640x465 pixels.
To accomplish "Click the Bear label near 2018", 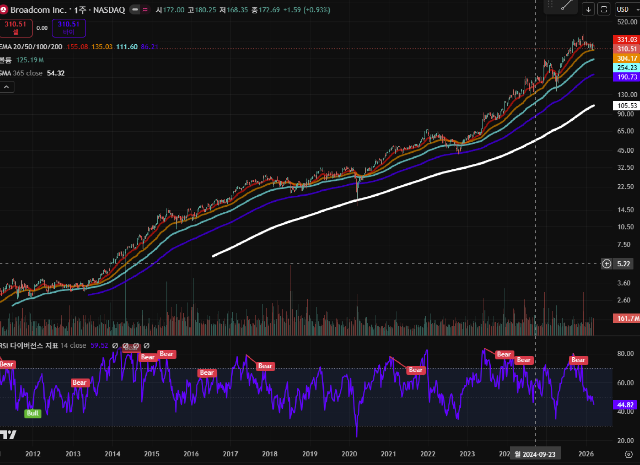I will coord(265,366).
